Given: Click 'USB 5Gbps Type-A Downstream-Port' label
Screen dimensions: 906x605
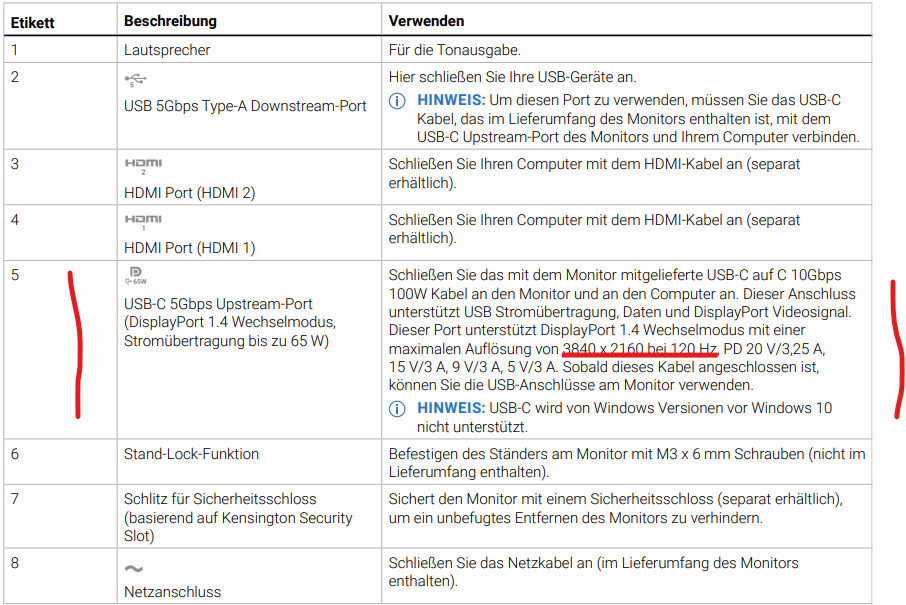Looking at the screenshot, I should (245, 106).
